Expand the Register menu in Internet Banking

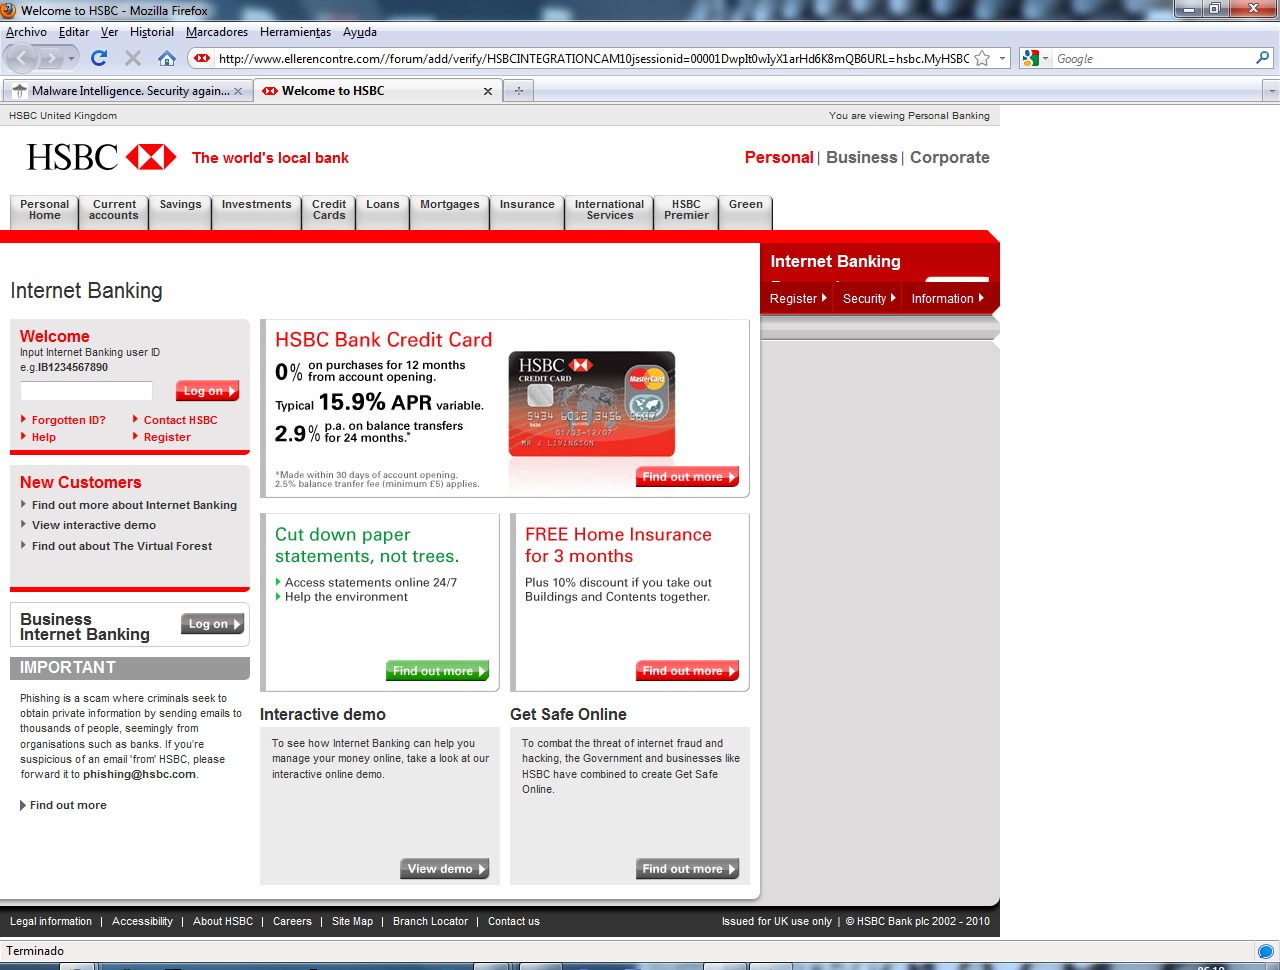click(798, 298)
